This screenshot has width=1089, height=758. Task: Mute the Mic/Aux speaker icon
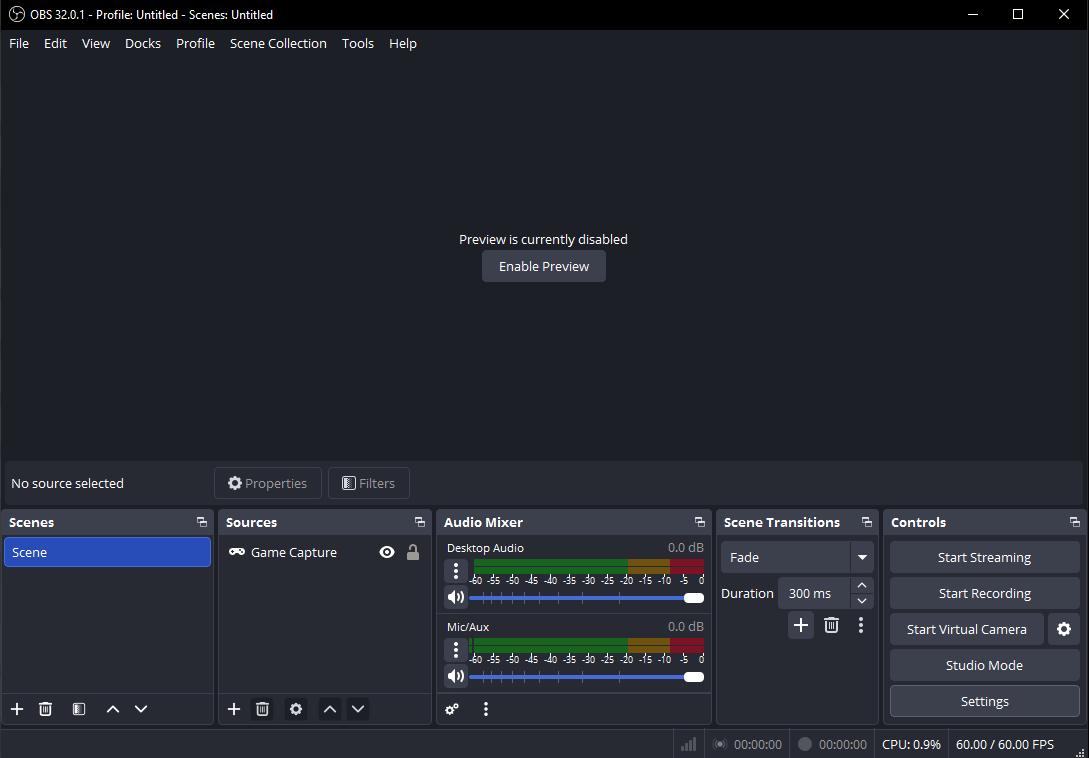pyautogui.click(x=456, y=676)
